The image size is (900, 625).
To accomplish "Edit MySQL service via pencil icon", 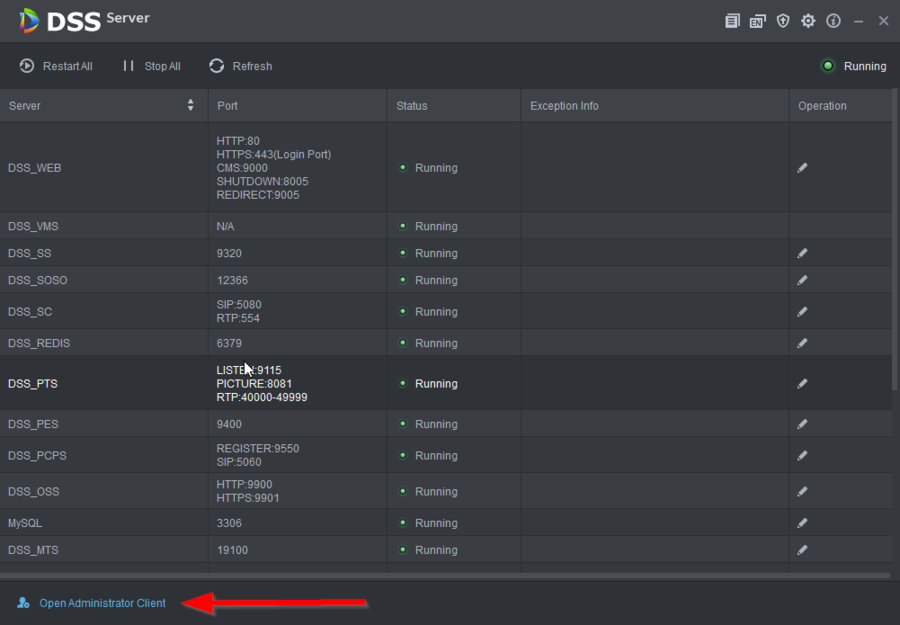I will coord(802,522).
